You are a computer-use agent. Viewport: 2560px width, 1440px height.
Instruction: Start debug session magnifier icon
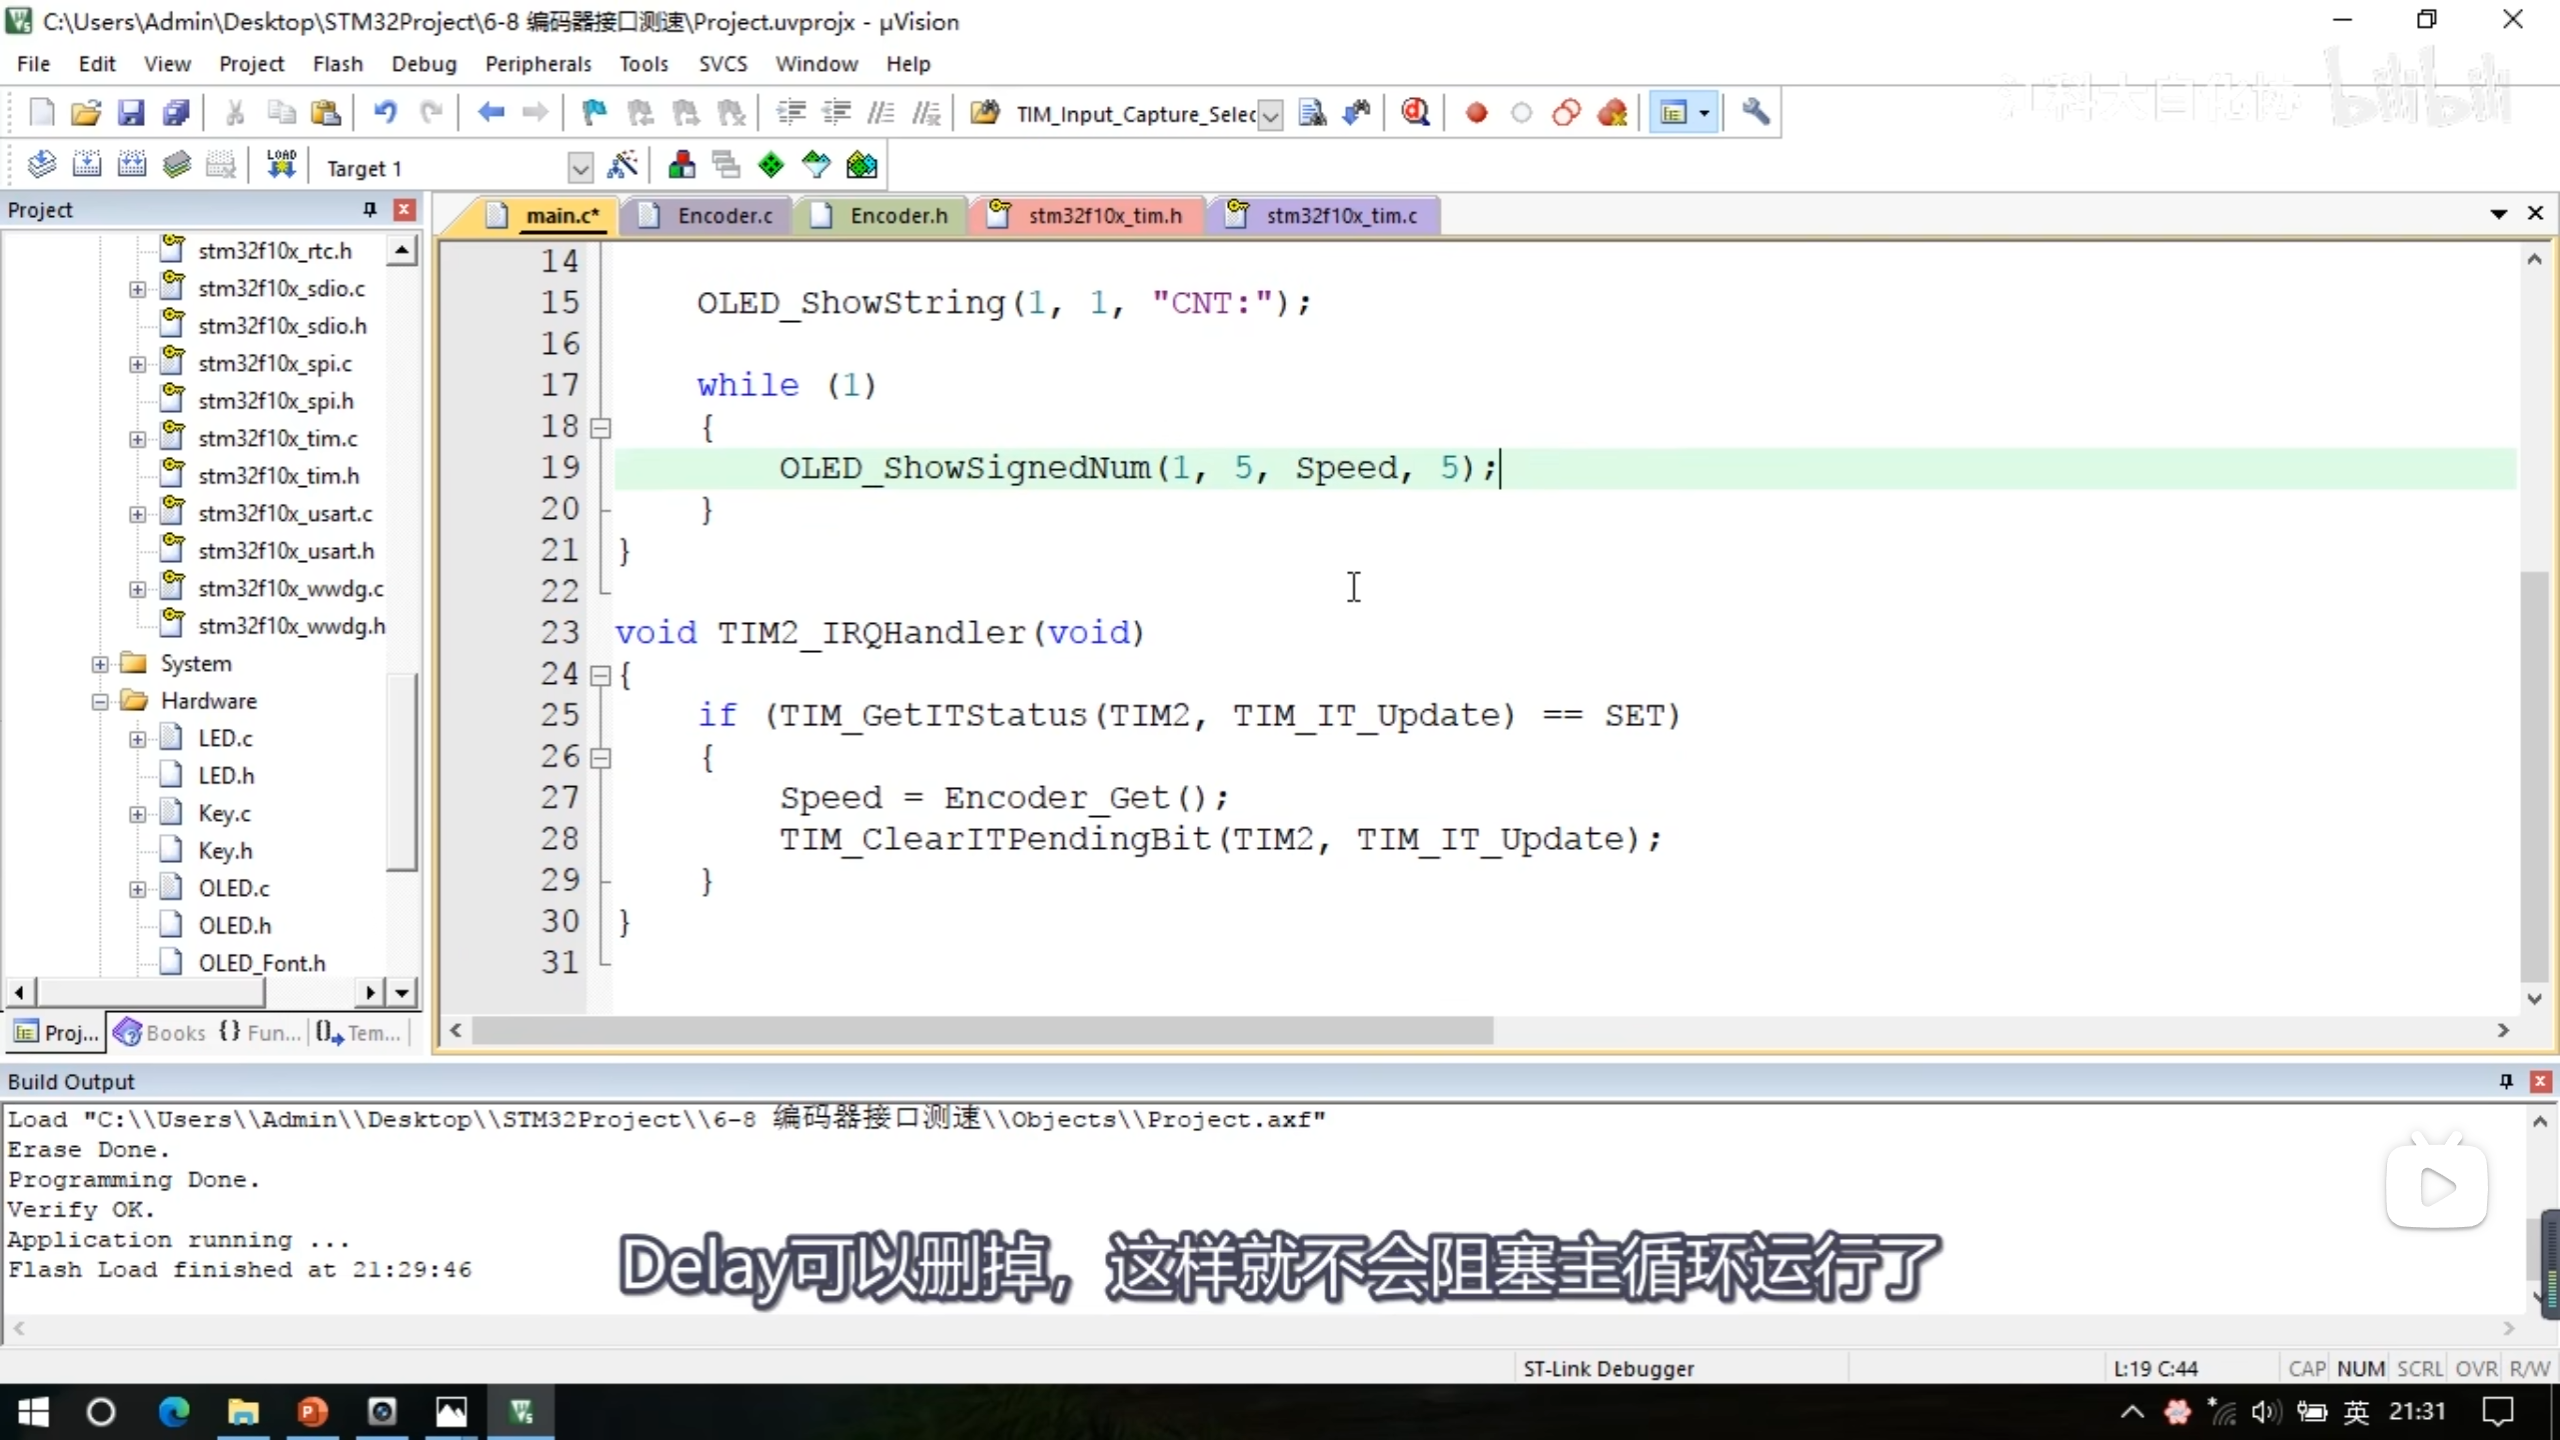coord(1415,112)
